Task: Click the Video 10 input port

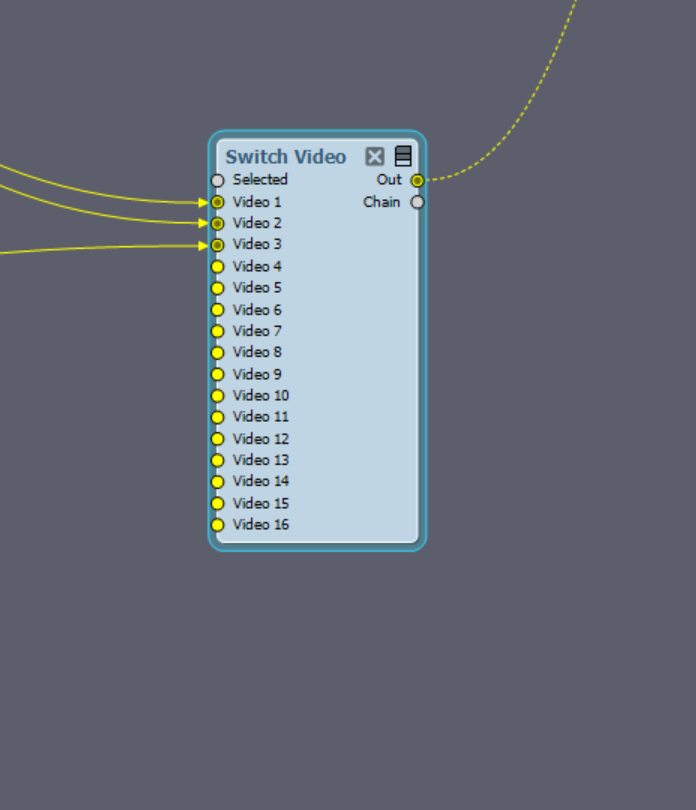Action: click(218, 396)
